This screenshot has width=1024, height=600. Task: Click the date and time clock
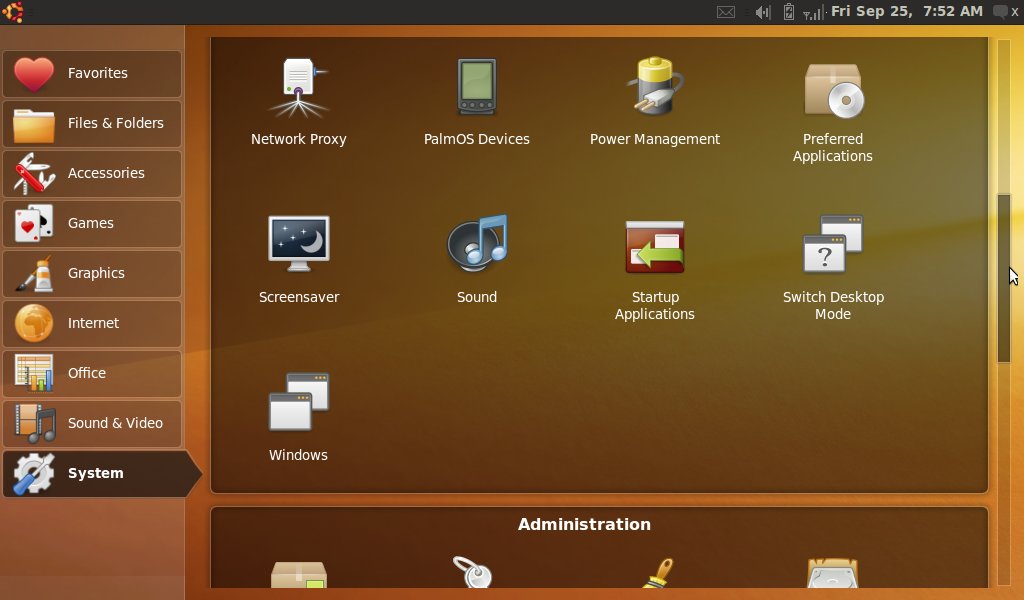pyautogui.click(x=906, y=11)
